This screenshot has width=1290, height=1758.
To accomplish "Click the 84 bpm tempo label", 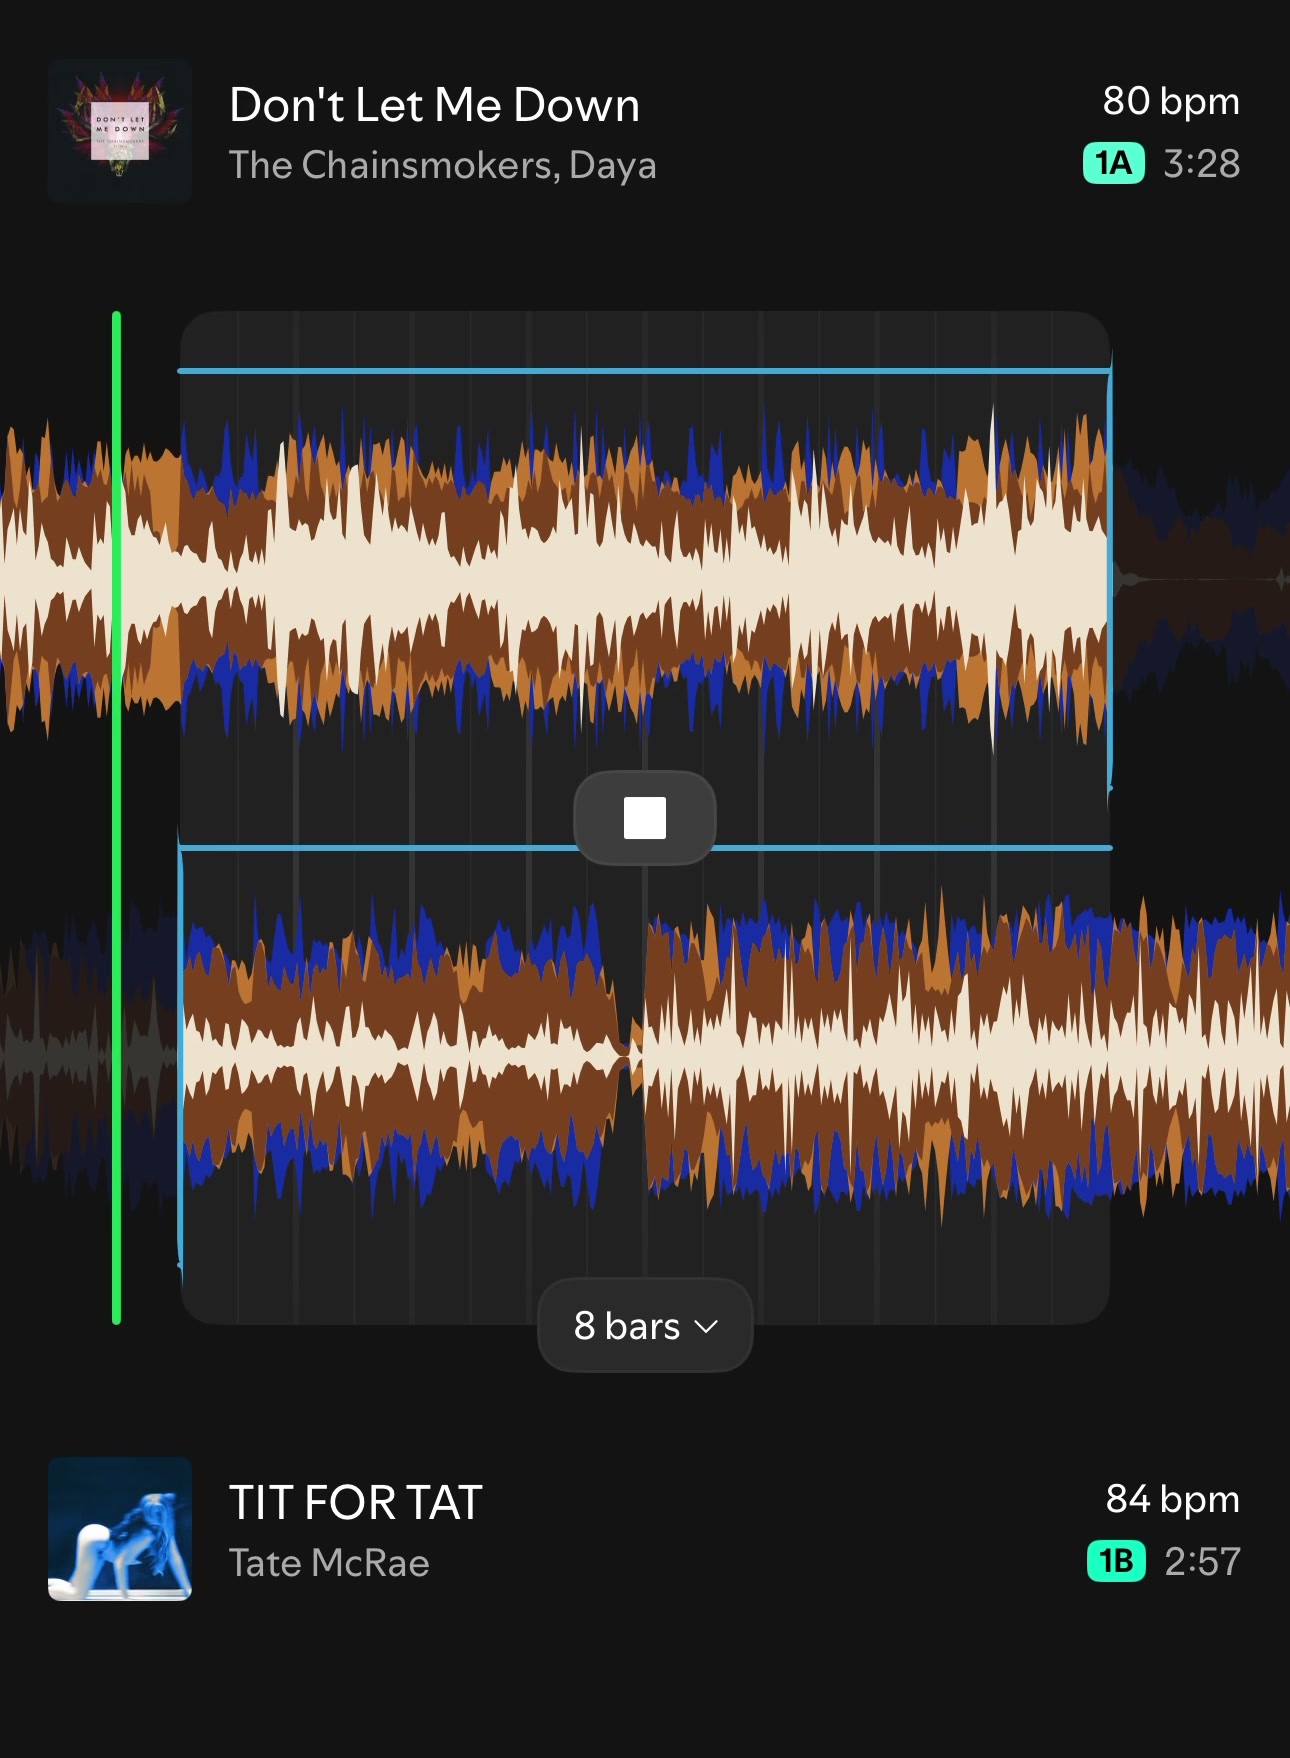I will pos(1173,1499).
